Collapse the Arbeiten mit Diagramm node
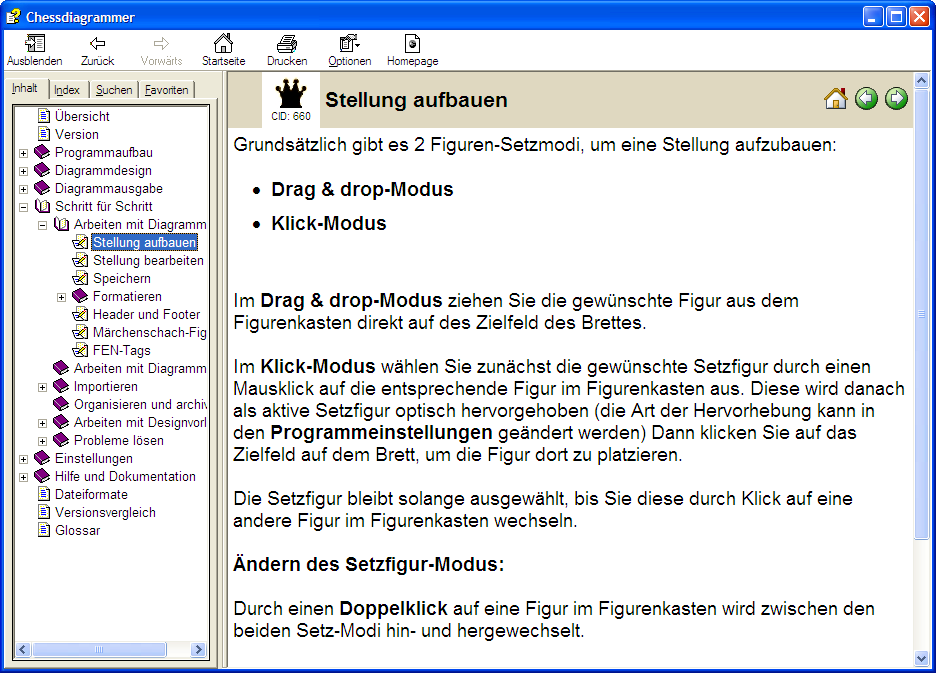Image resolution: width=936 pixels, height=673 pixels. click(42, 226)
